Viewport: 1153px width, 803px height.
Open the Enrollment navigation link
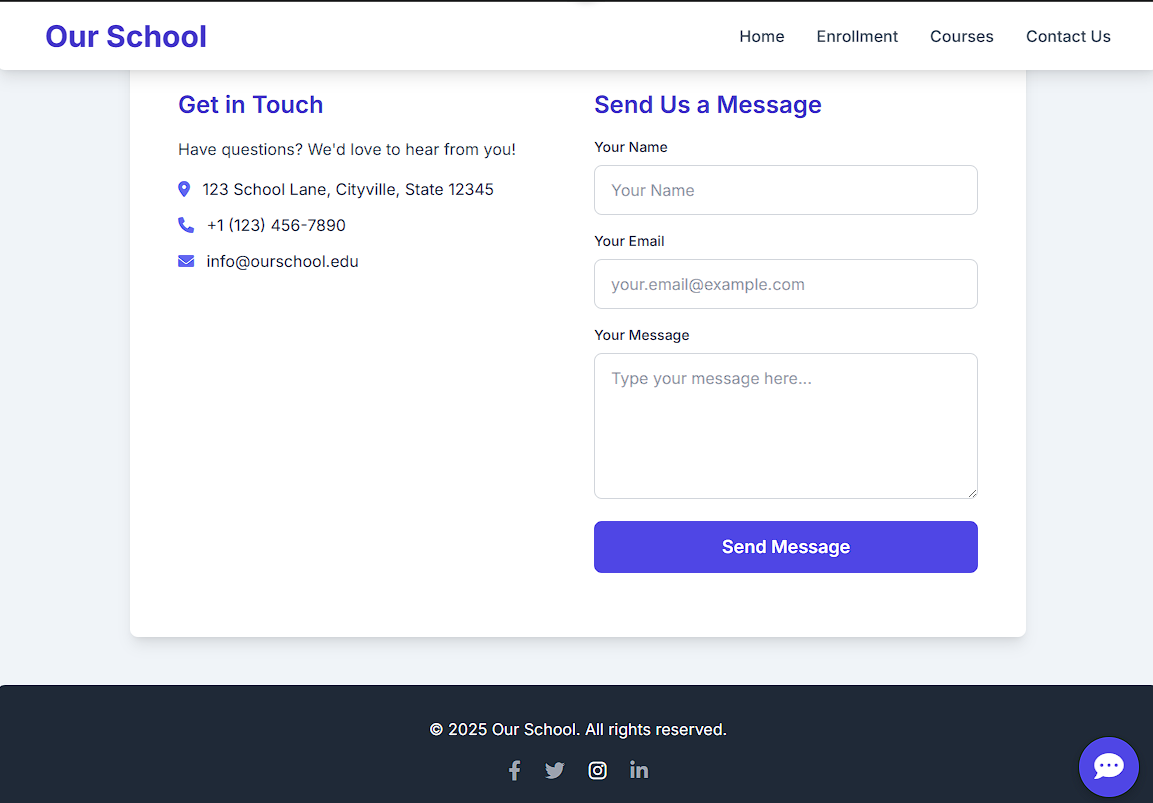pos(857,36)
